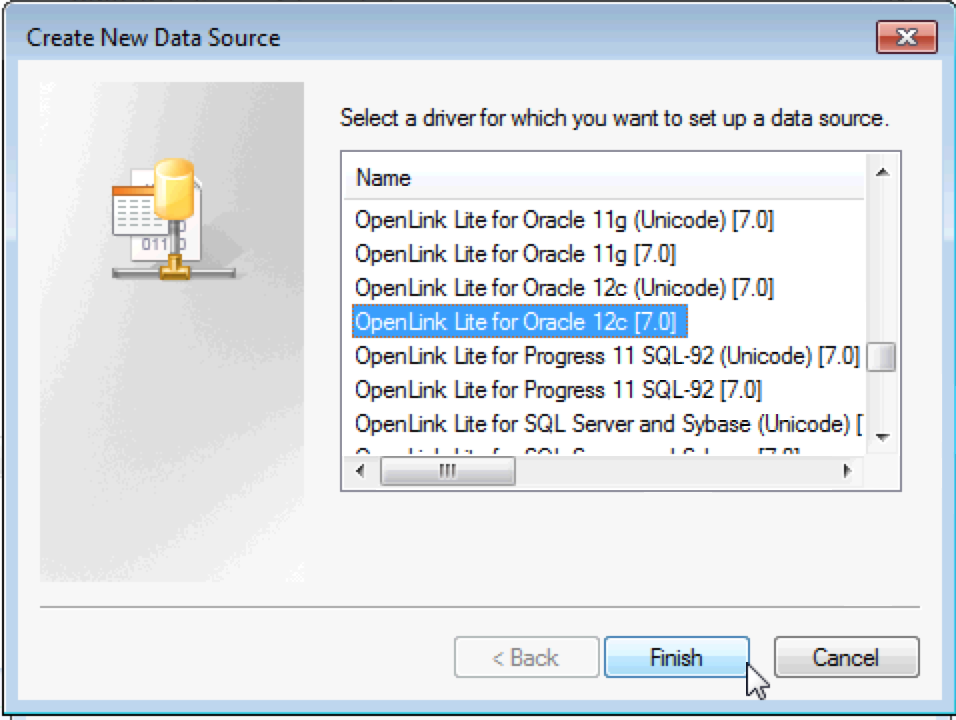The width and height of the screenshot is (956, 720).
Task: Click the vertical scrollbar thumb
Action: 881,357
